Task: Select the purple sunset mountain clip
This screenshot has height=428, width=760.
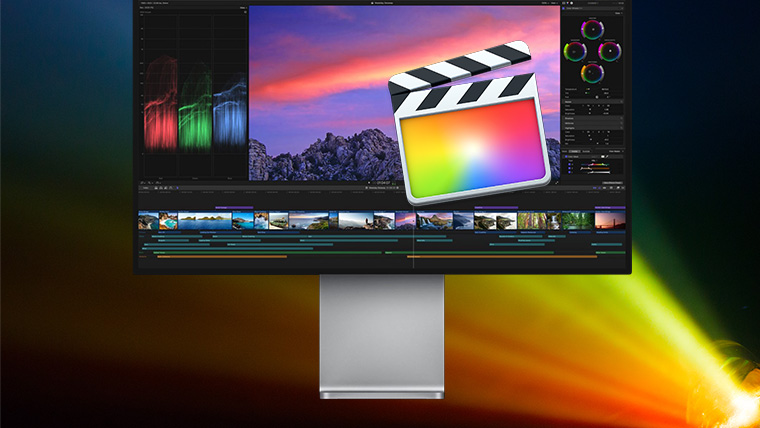Action: tap(405, 221)
